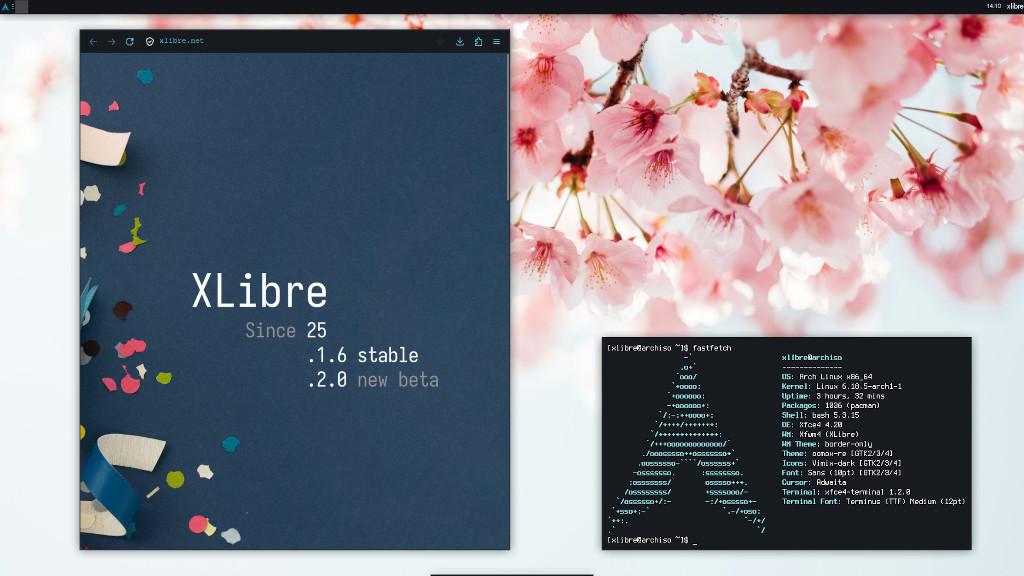Open the browser downloads icon
The image size is (1024, 576).
point(460,41)
